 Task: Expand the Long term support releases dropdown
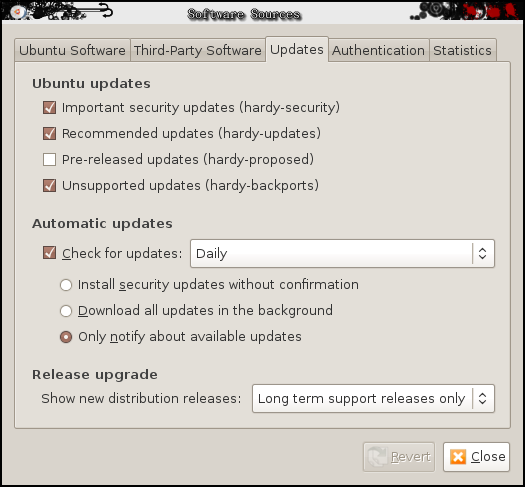(x=373, y=398)
